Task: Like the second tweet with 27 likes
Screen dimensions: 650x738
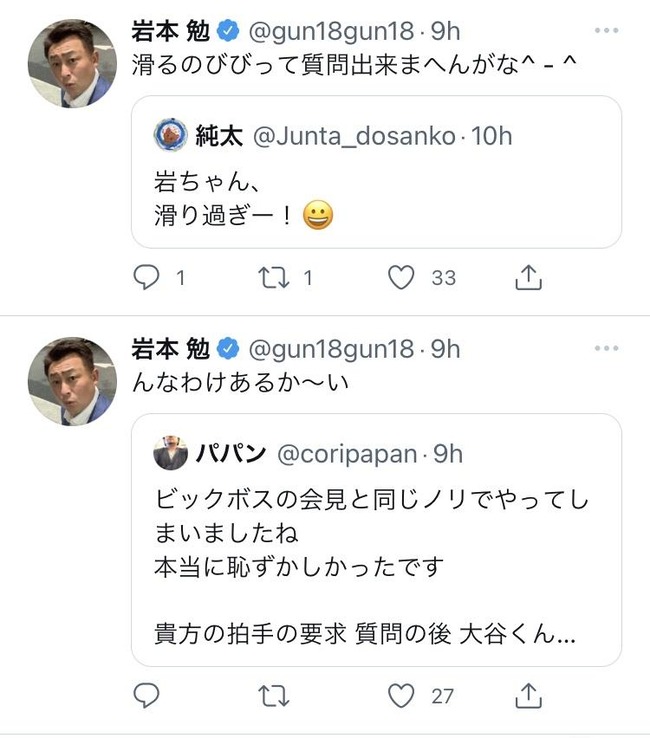Action: pyautogui.click(x=401, y=695)
